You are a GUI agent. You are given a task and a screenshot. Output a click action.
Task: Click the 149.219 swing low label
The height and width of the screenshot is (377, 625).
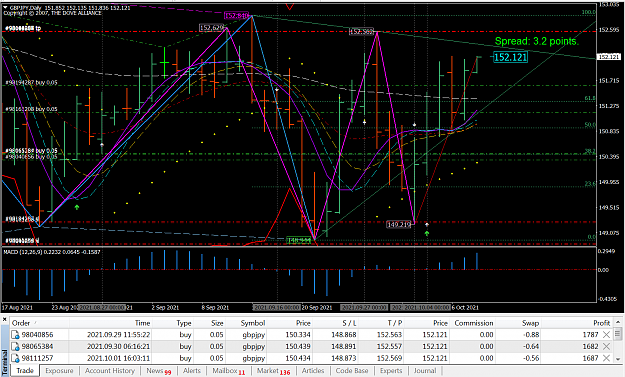point(399,225)
